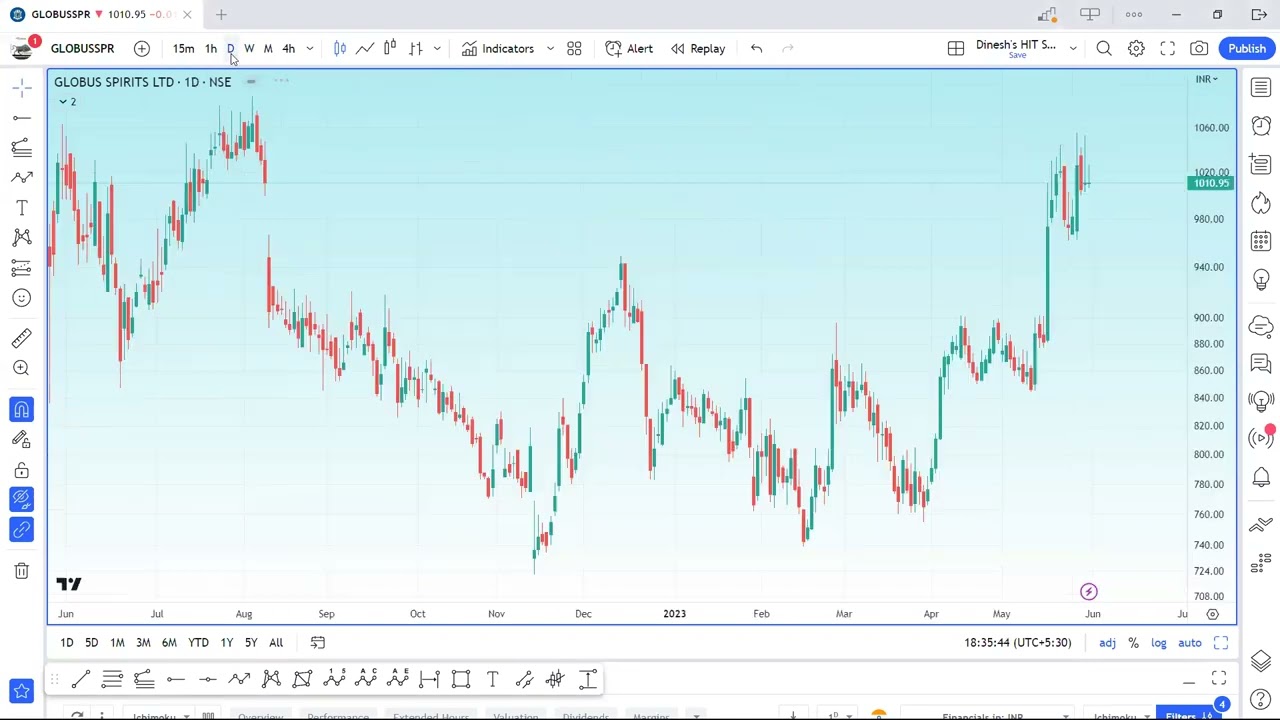Select bars chart style
This screenshot has width=1280, height=720.
(415, 48)
